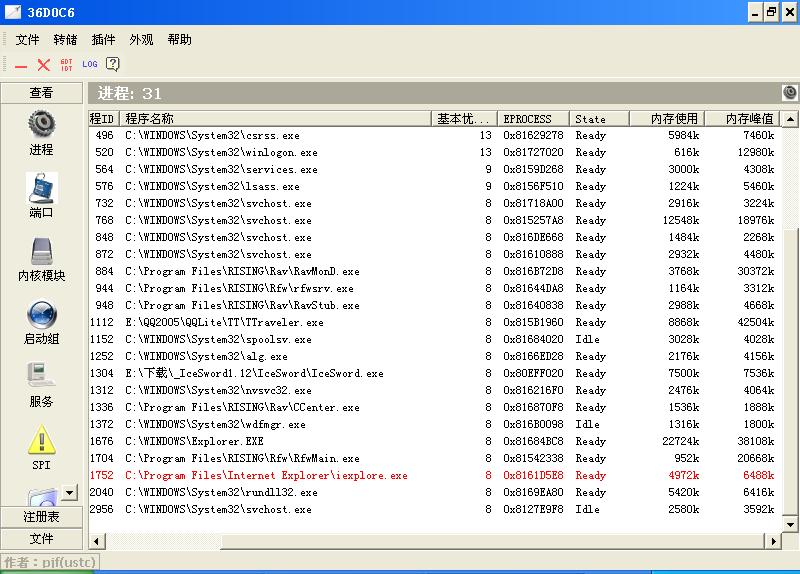800x574 pixels.
Task: Select the services.exe process row
Action: tap(434, 169)
